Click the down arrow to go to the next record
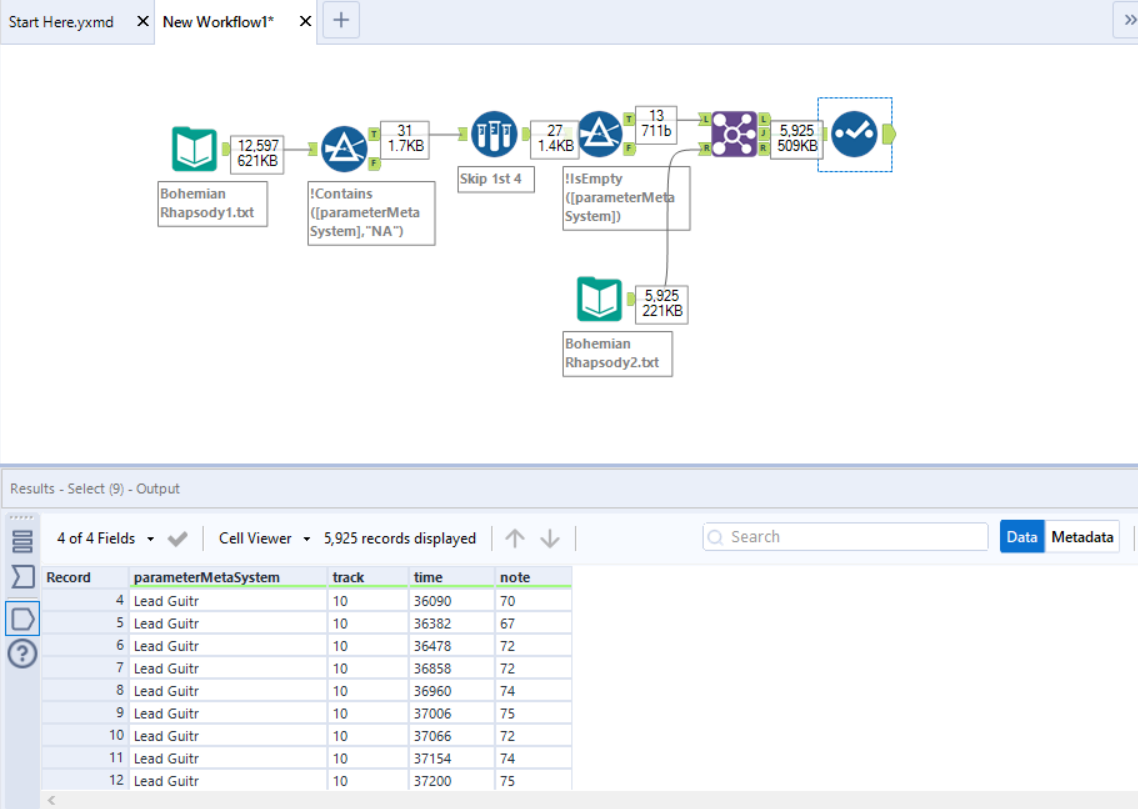 [x=550, y=538]
